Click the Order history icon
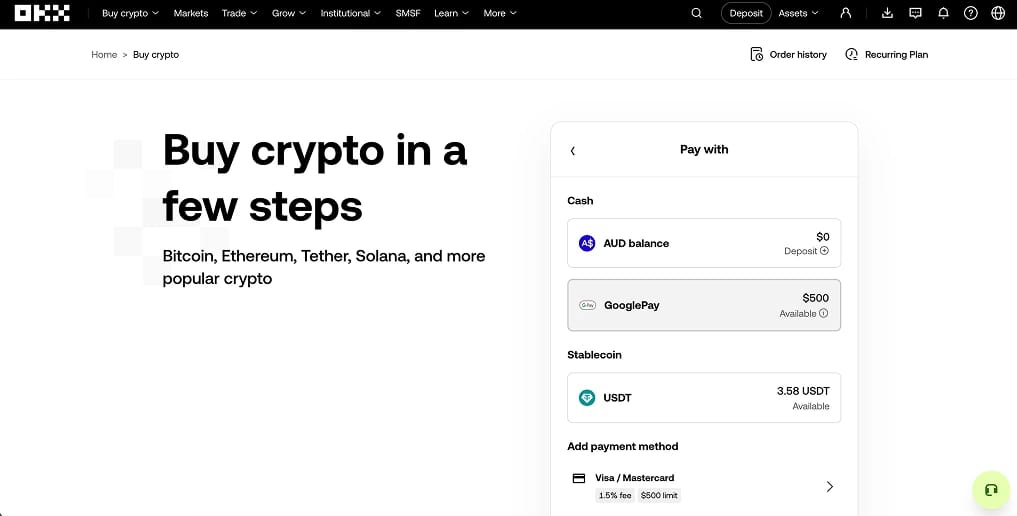1017x516 pixels. pos(756,54)
